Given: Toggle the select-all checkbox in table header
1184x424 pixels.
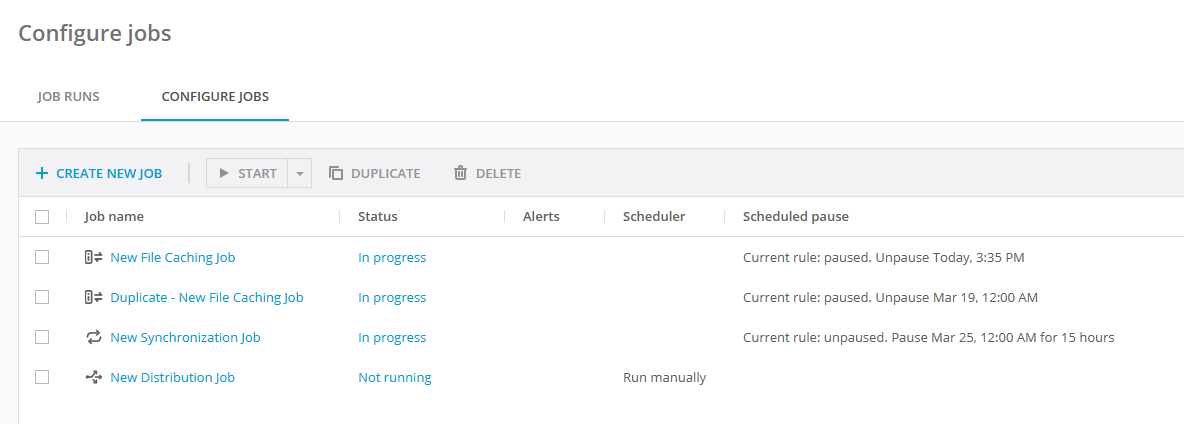Looking at the screenshot, I should (x=42, y=216).
